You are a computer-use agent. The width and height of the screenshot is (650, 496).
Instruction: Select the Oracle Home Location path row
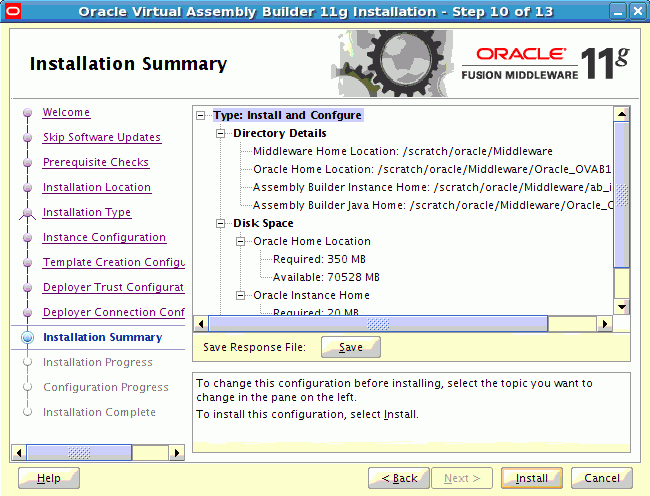432,169
